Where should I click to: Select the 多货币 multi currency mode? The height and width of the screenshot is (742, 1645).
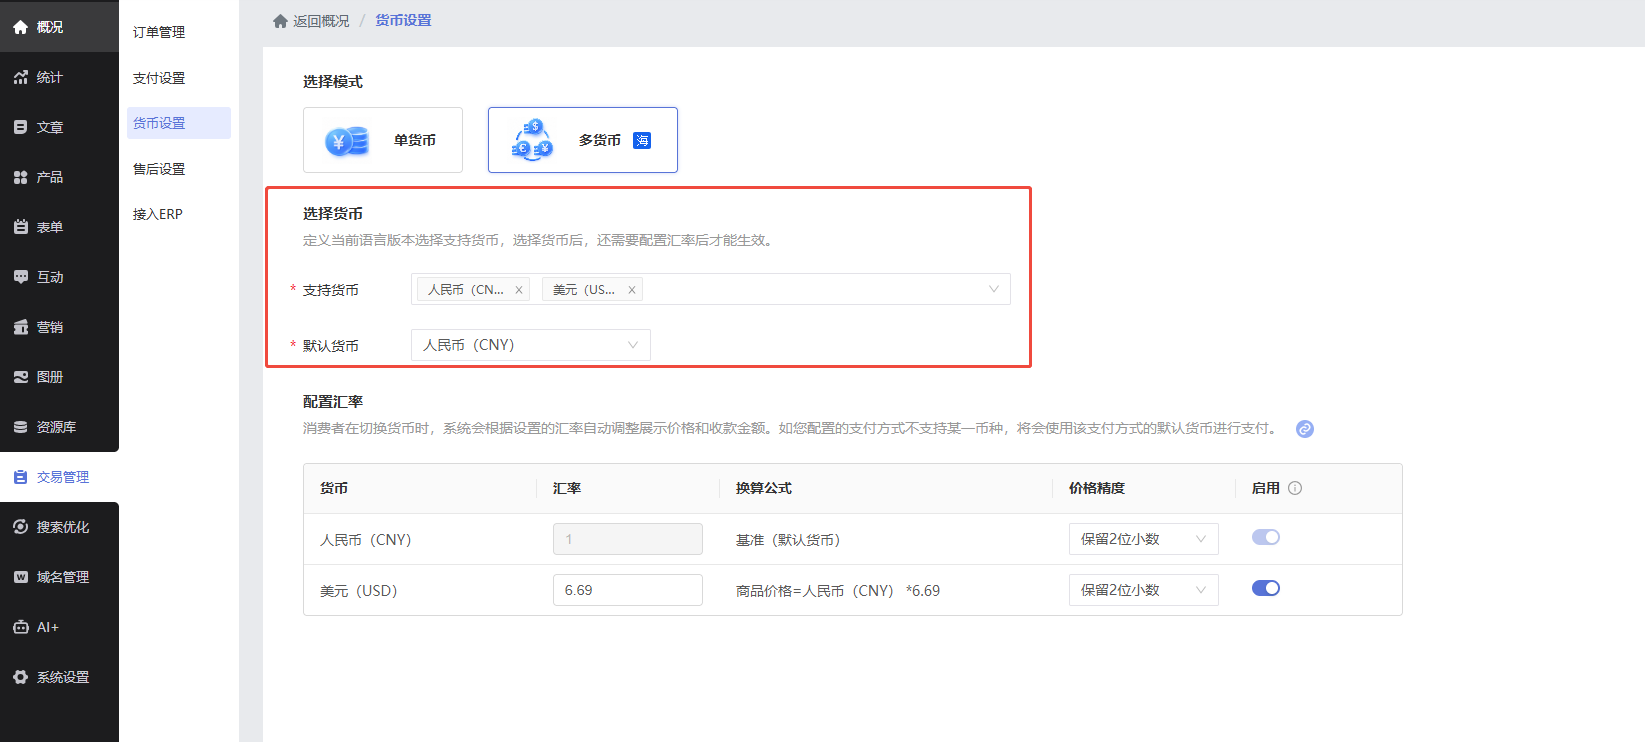583,140
